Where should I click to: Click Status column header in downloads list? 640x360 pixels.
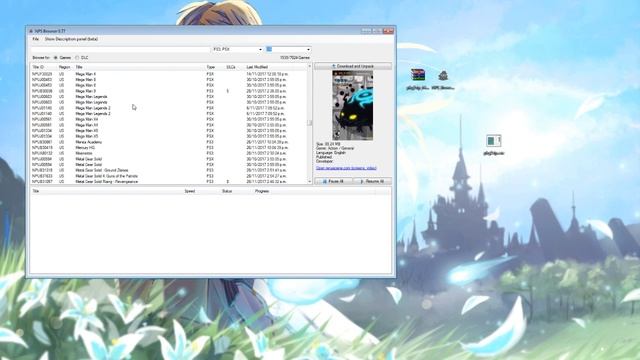point(227,191)
